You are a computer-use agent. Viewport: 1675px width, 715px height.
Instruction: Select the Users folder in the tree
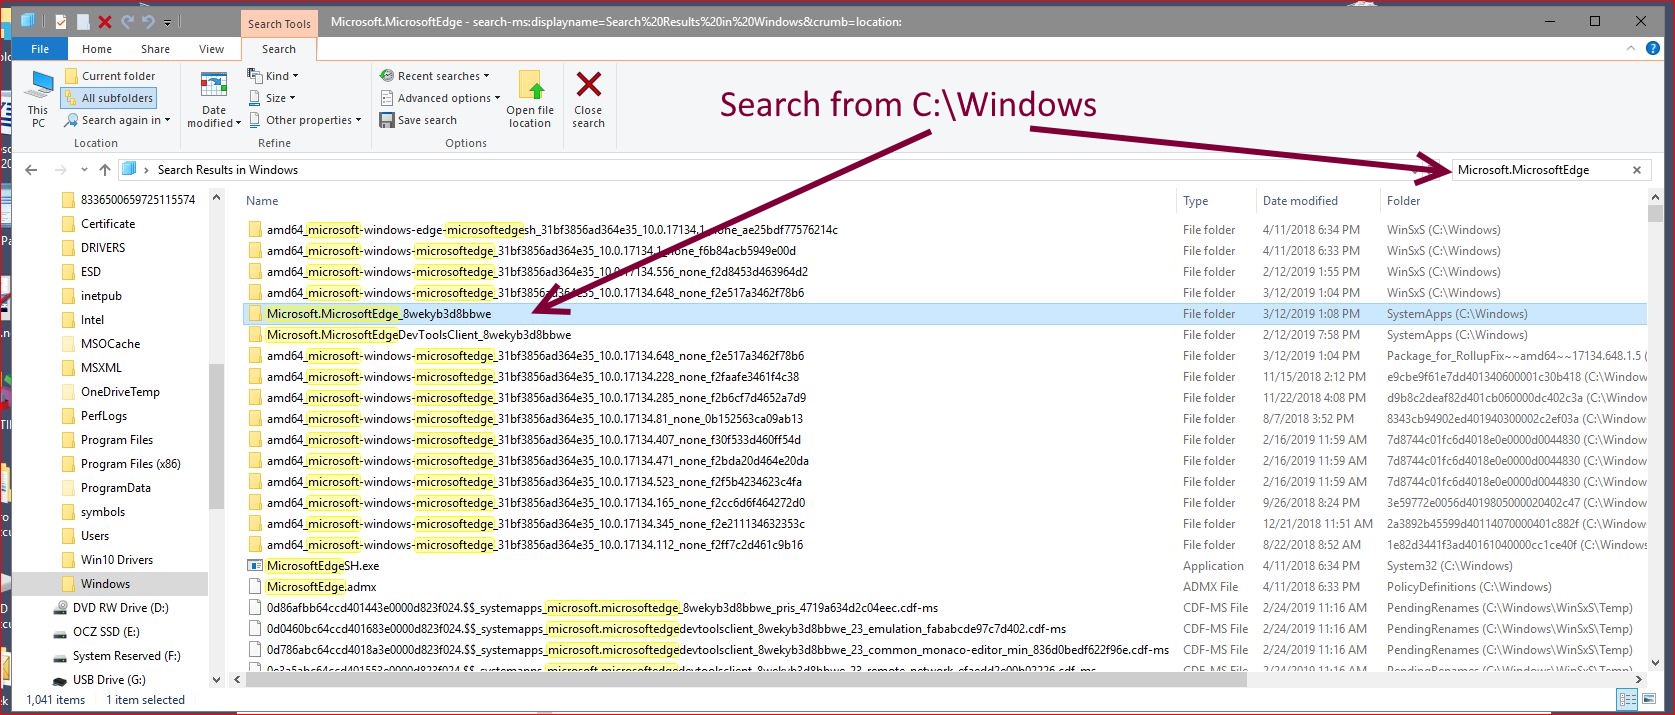(x=95, y=536)
